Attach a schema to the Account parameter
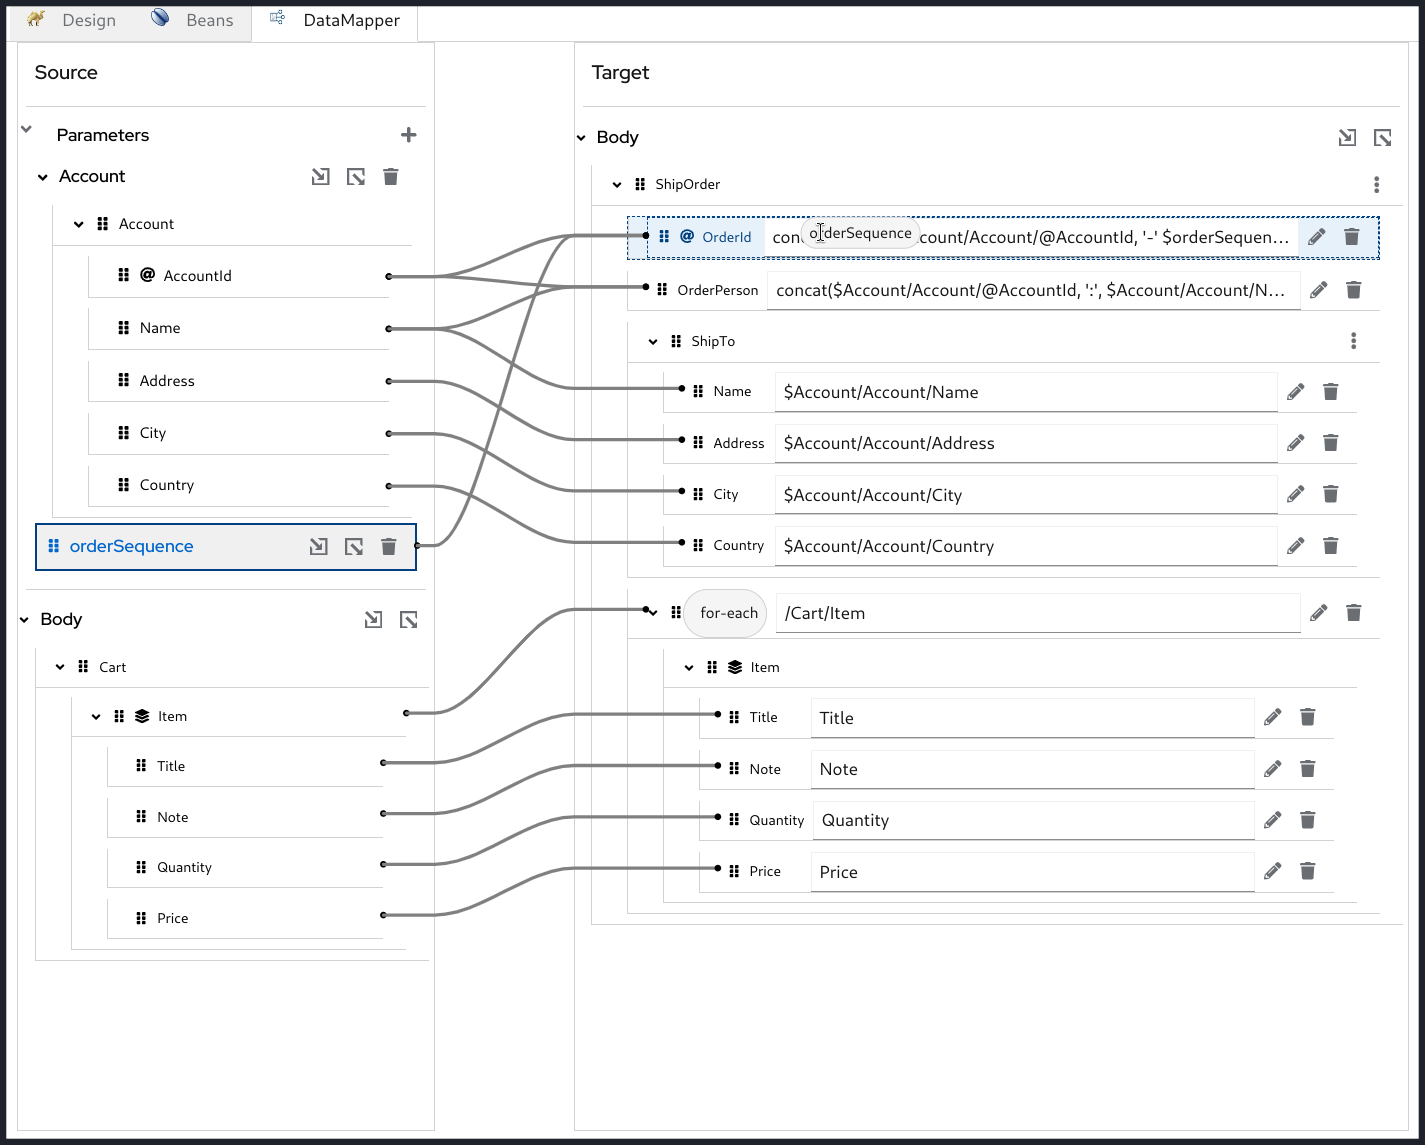Screen dimensions: 1425x1145 [x=321, y=176]
